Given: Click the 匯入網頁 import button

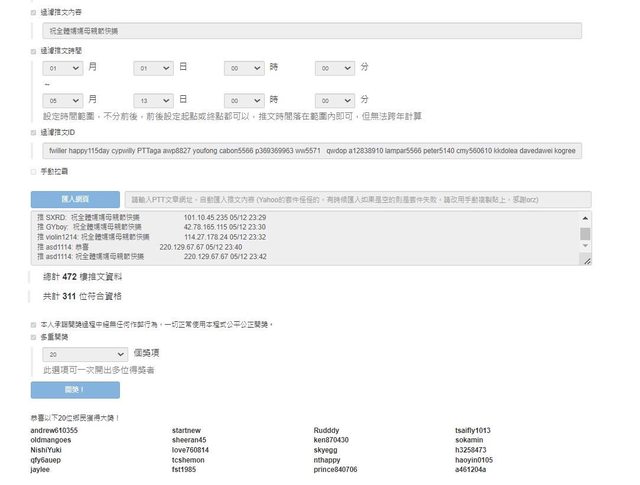Looking at the screenshot, I should [75, 199].
